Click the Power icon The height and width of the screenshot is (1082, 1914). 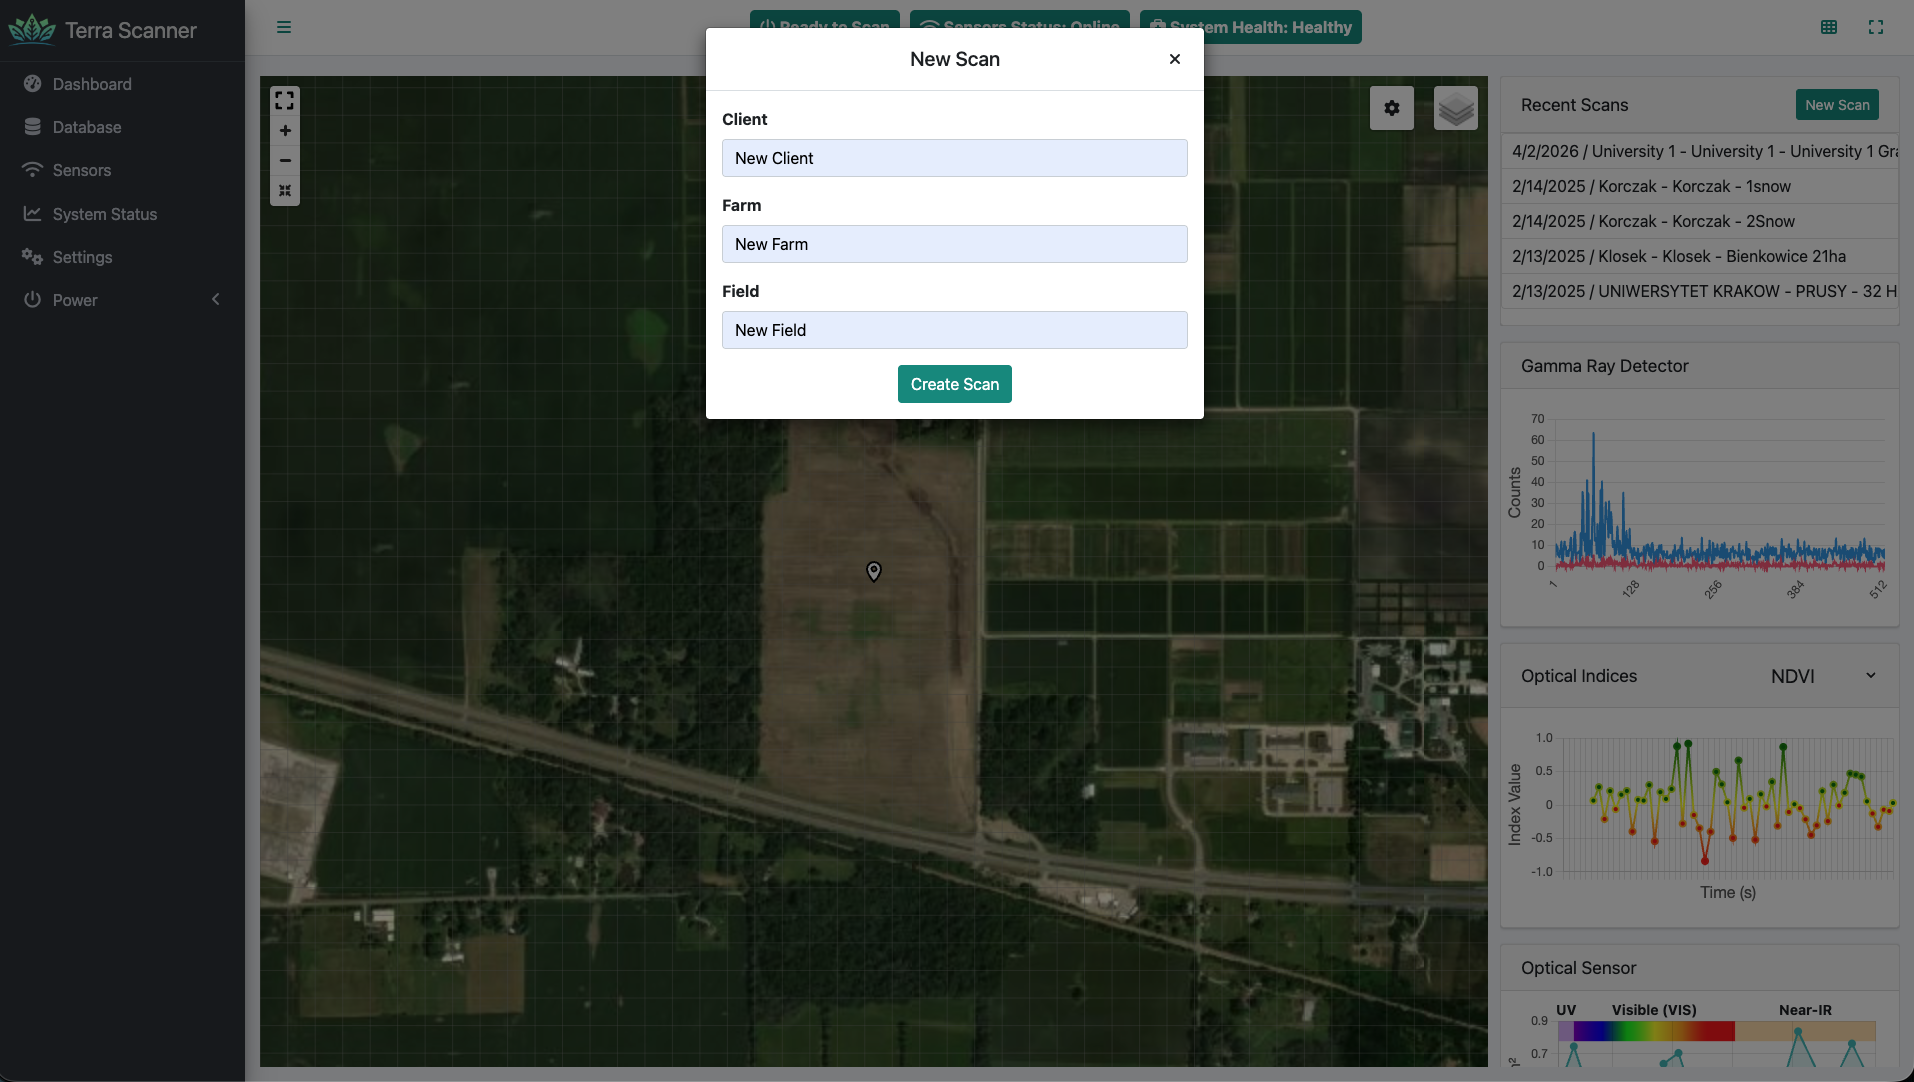click(x=33, y=300)
